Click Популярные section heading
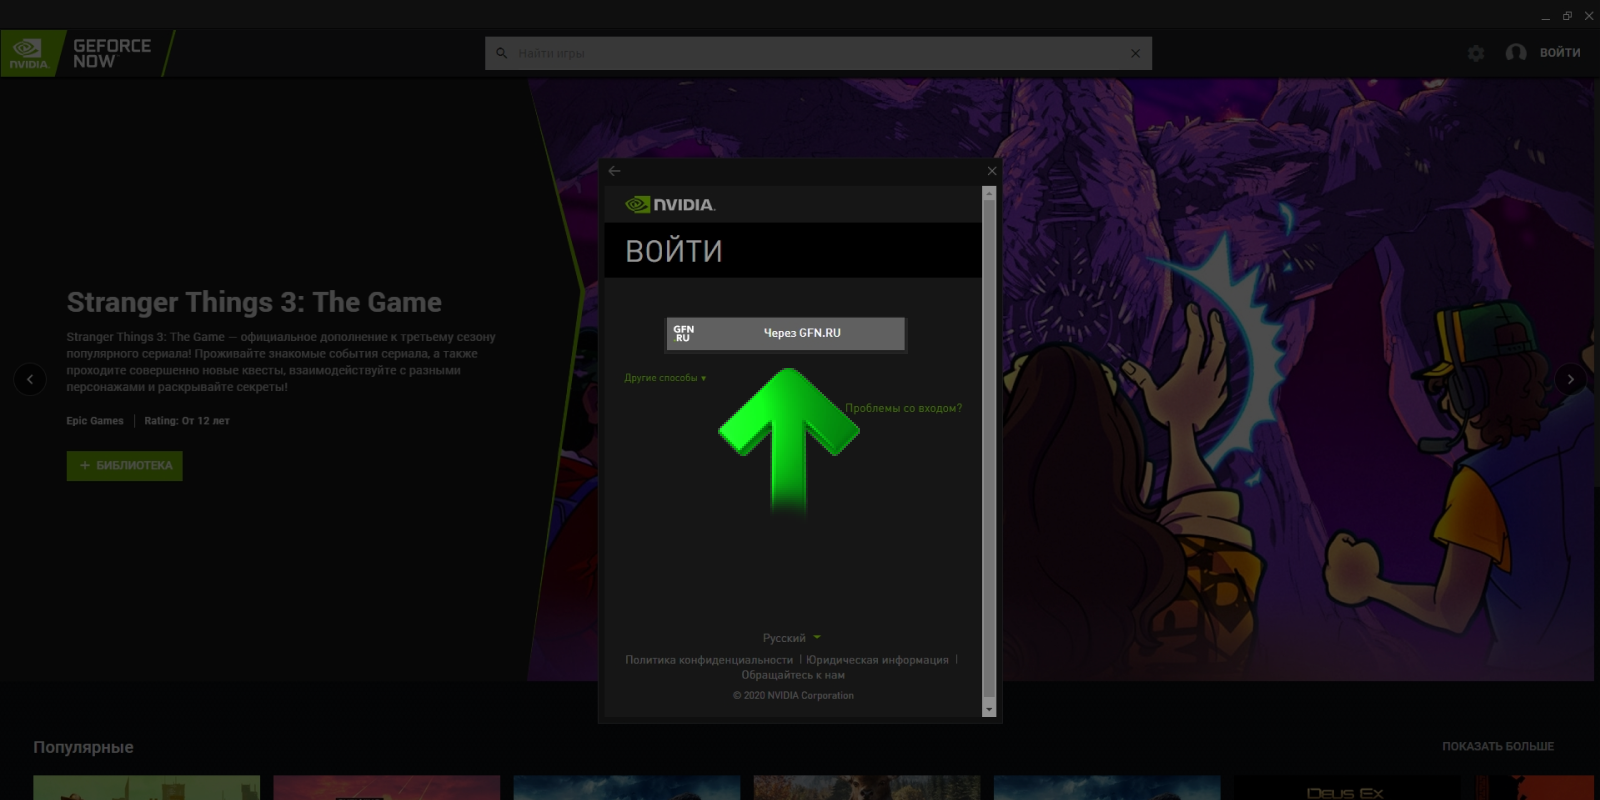The height and width of the screenshot is (800, 1600). pyautogui.click(x=83, y=747)
